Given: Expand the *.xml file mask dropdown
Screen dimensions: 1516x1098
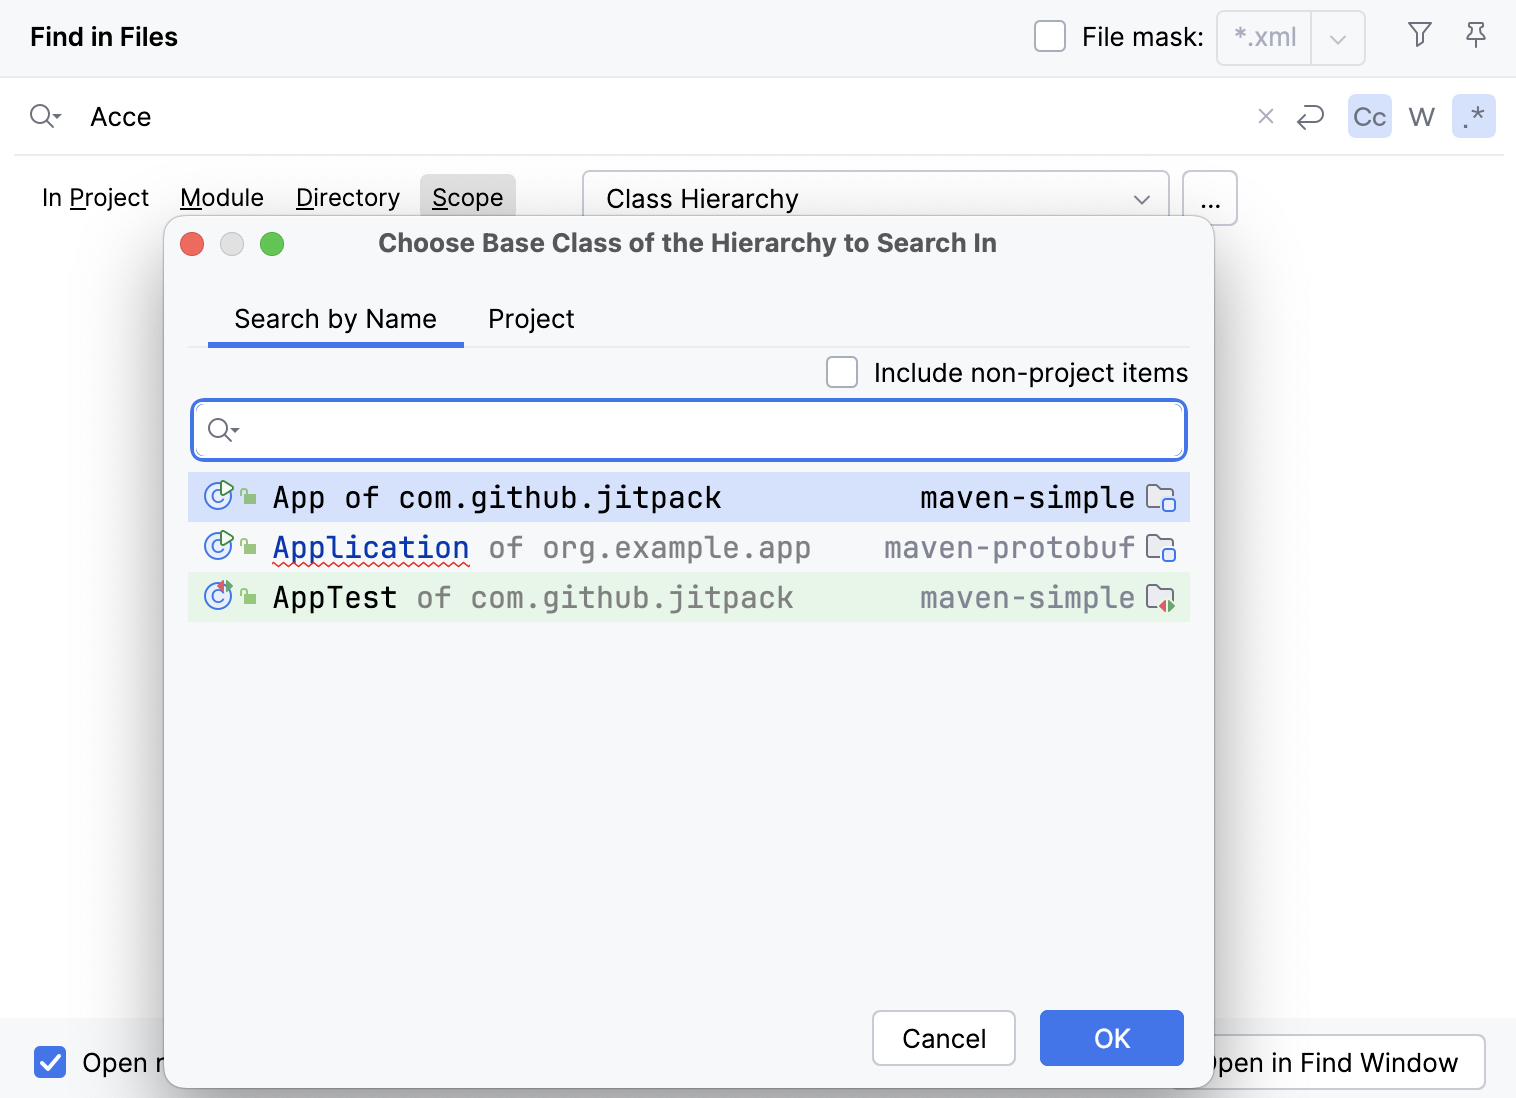Looking at the screenshot, I should [1338, 37].
